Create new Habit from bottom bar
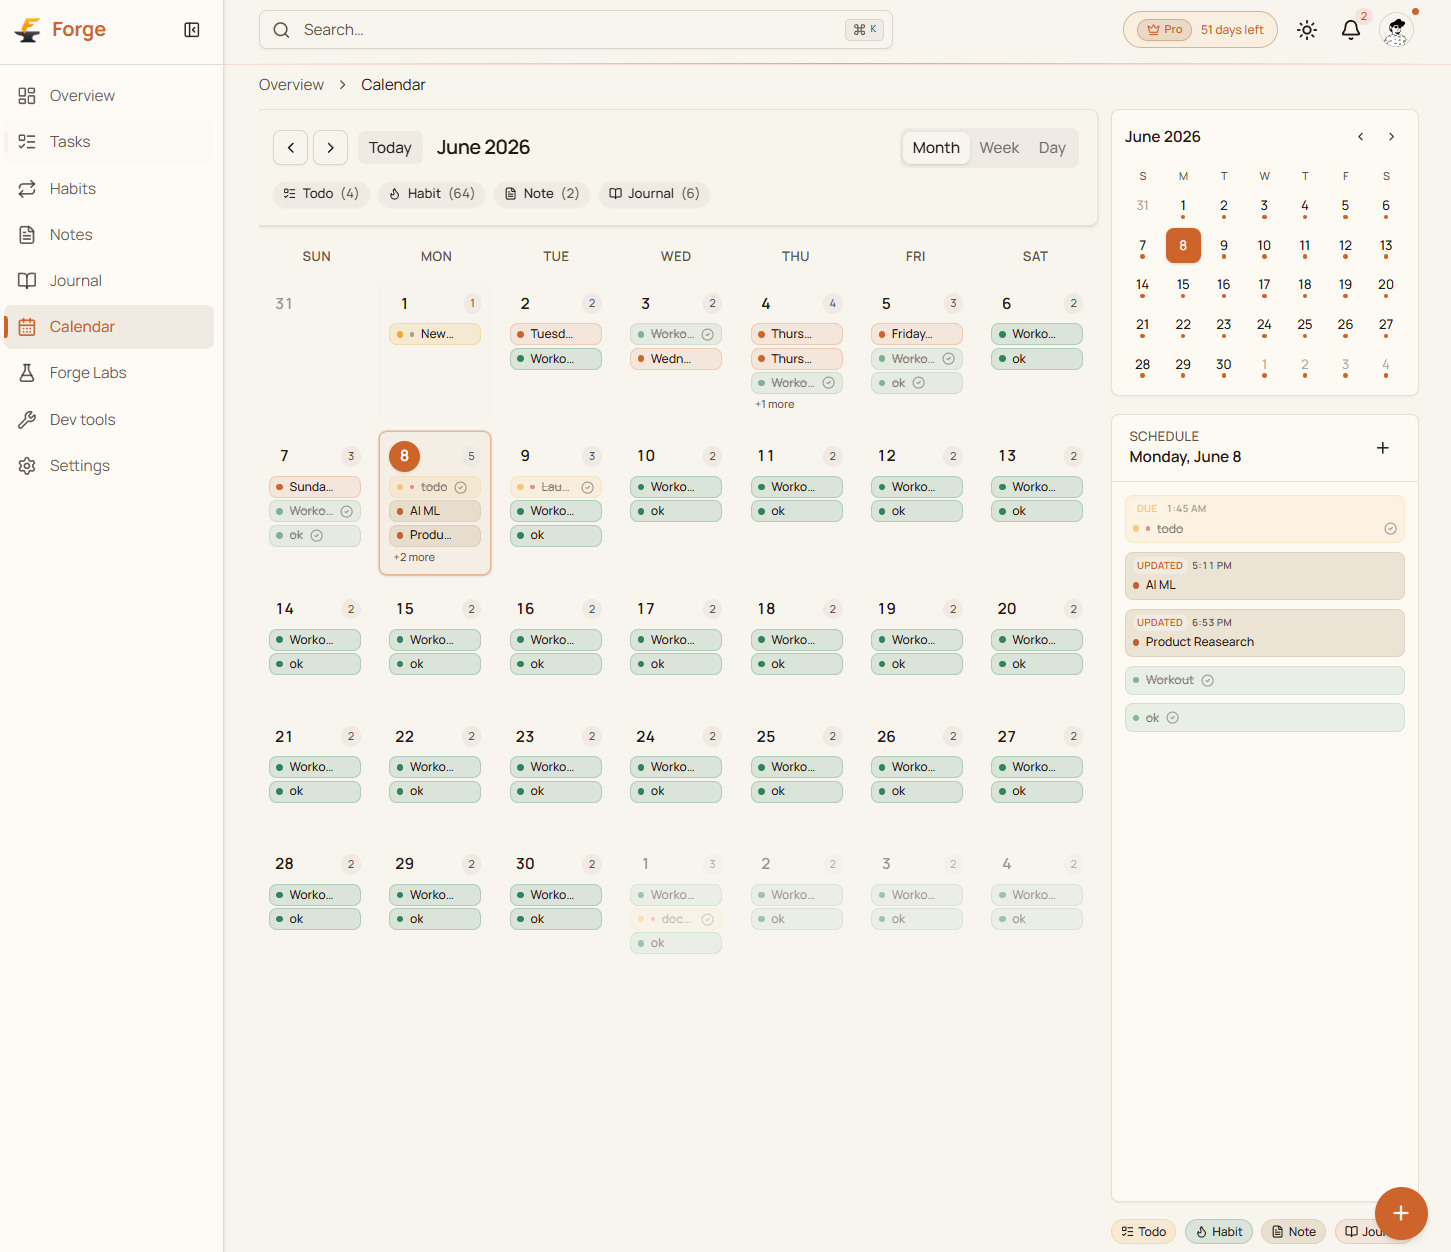 1219,1232
